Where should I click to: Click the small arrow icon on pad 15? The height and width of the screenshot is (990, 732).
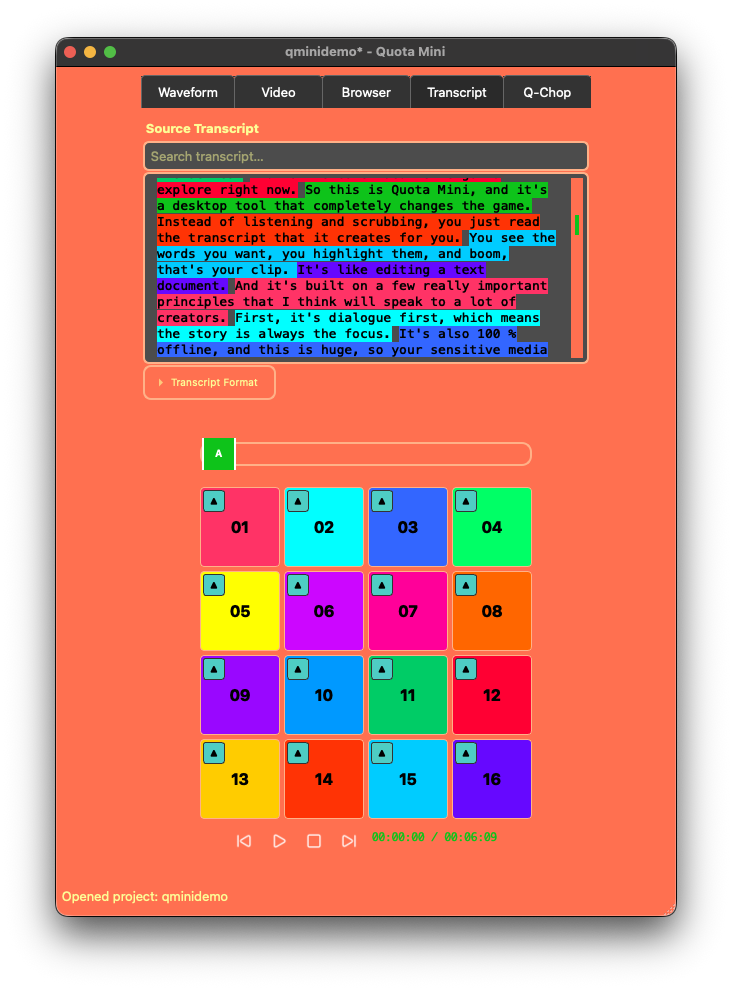pos(382,753)
